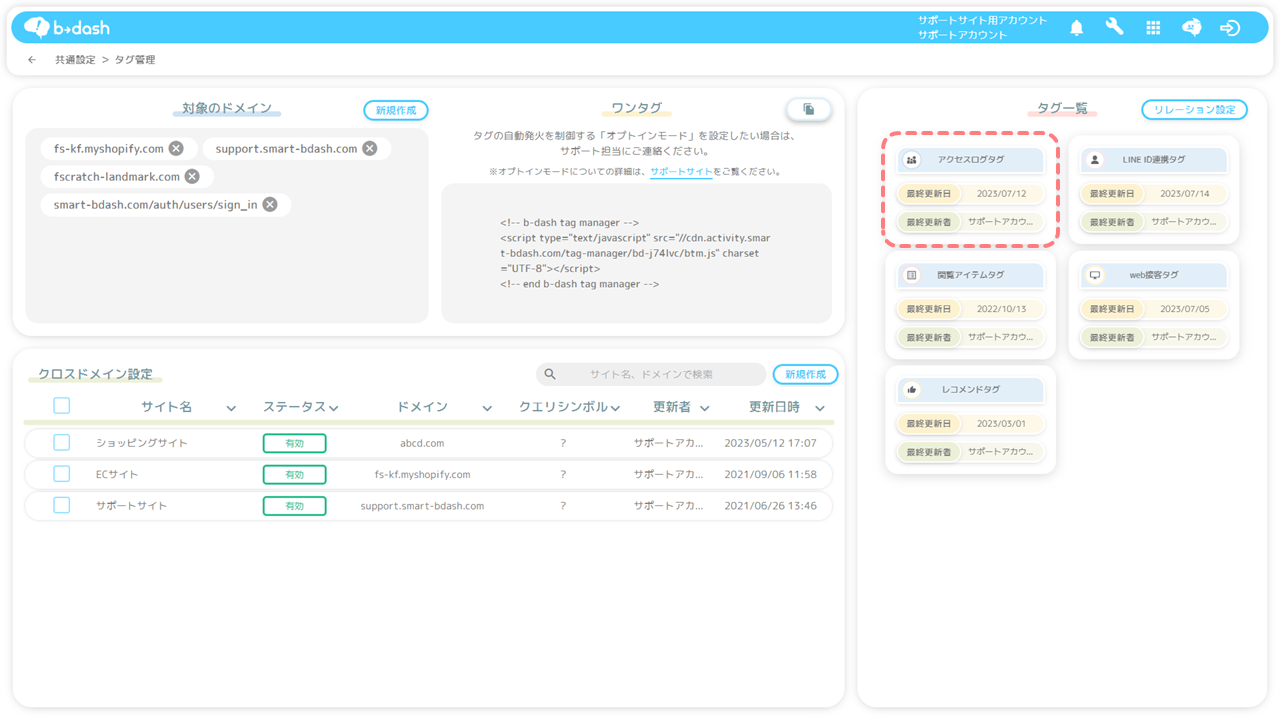Remove fscratch-landmark.com domain chip
1280x720 pixels.
tap(192, 176)
